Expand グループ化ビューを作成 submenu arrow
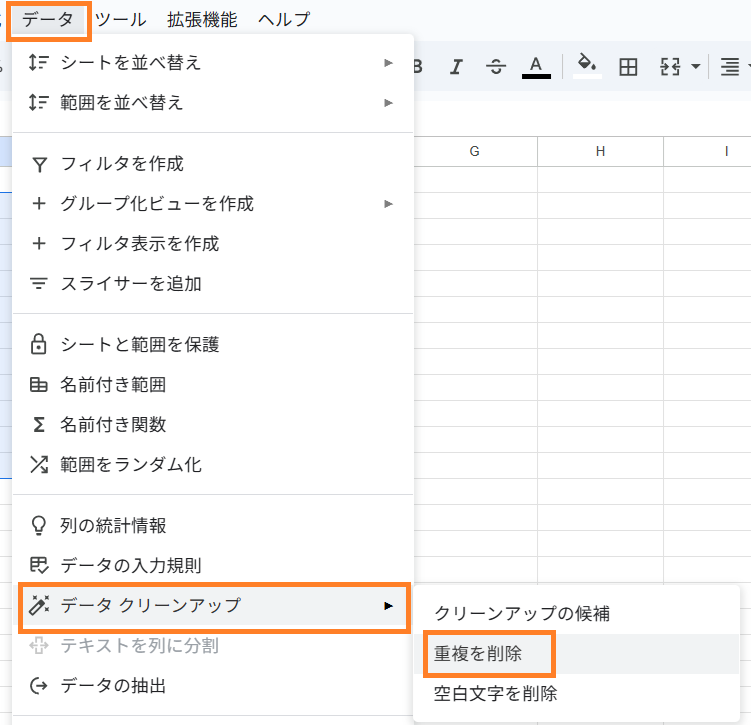This screenshot has height=725, width=751. tap(388, 204)
